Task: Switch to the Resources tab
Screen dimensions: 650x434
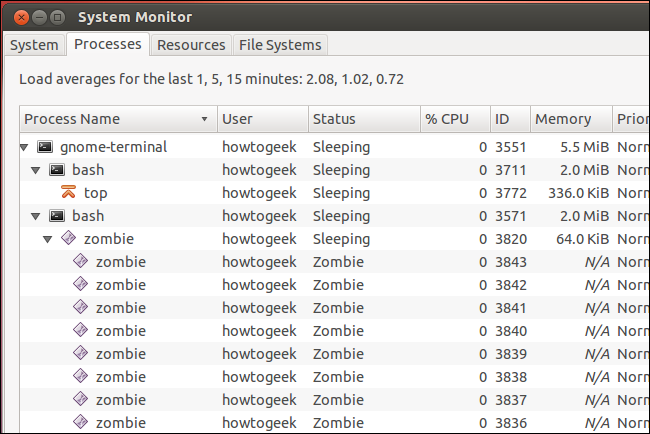Action: (x=191, y=45)
